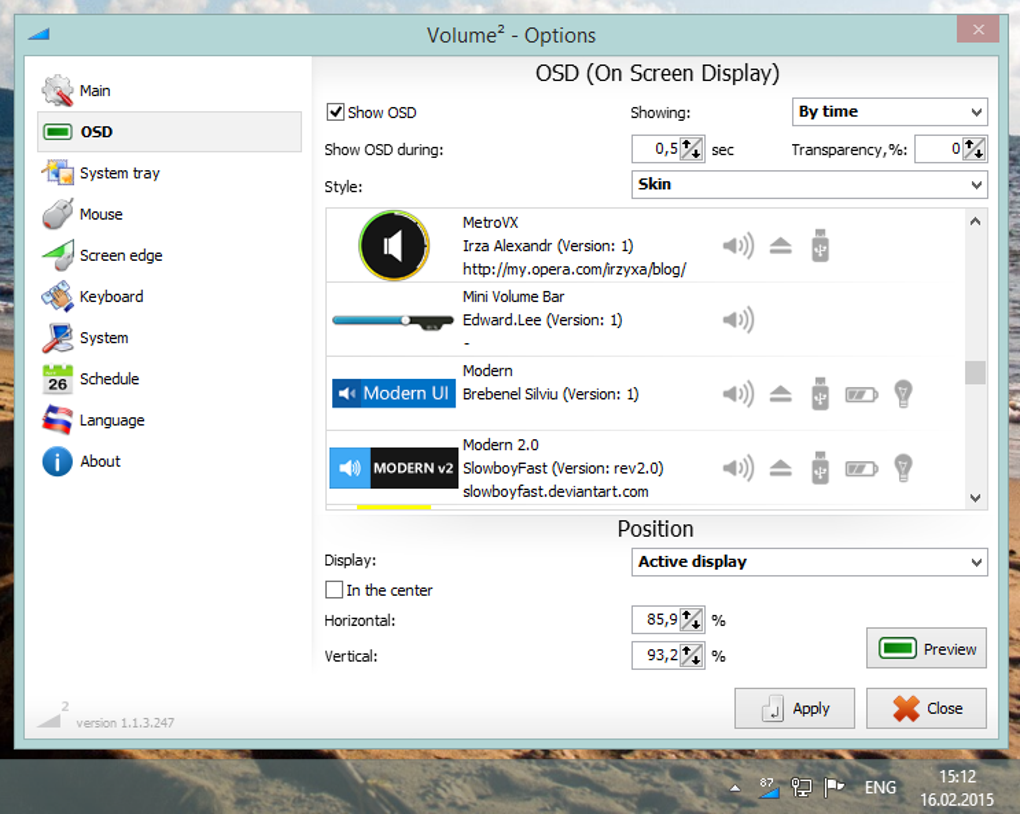Click the Screen edge sidebar icon
1020x814 pixels.
58,255
